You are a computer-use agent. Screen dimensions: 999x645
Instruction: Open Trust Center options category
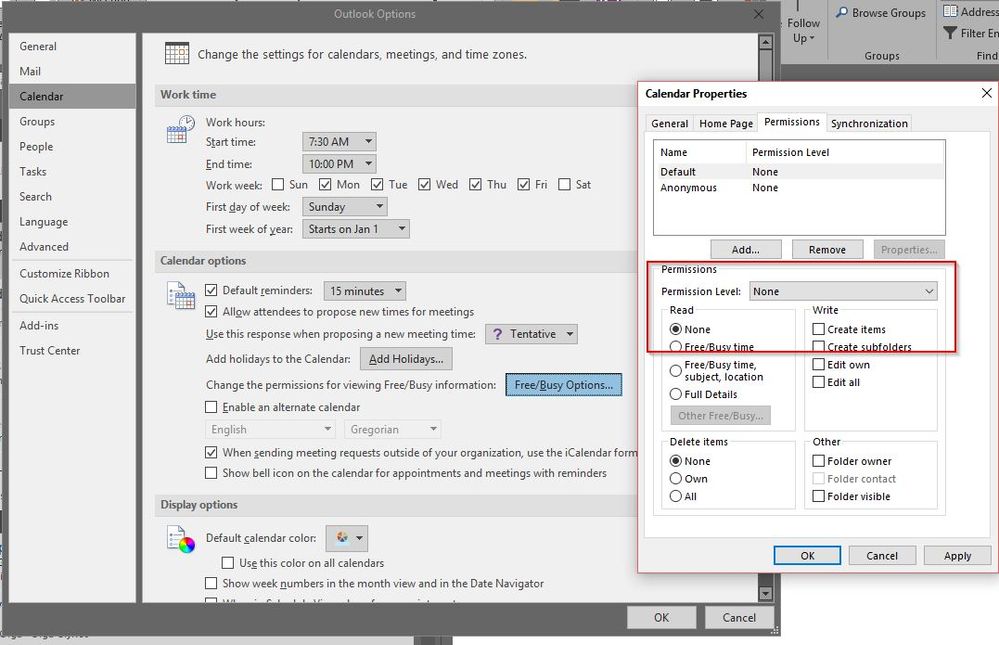[73, 350]
